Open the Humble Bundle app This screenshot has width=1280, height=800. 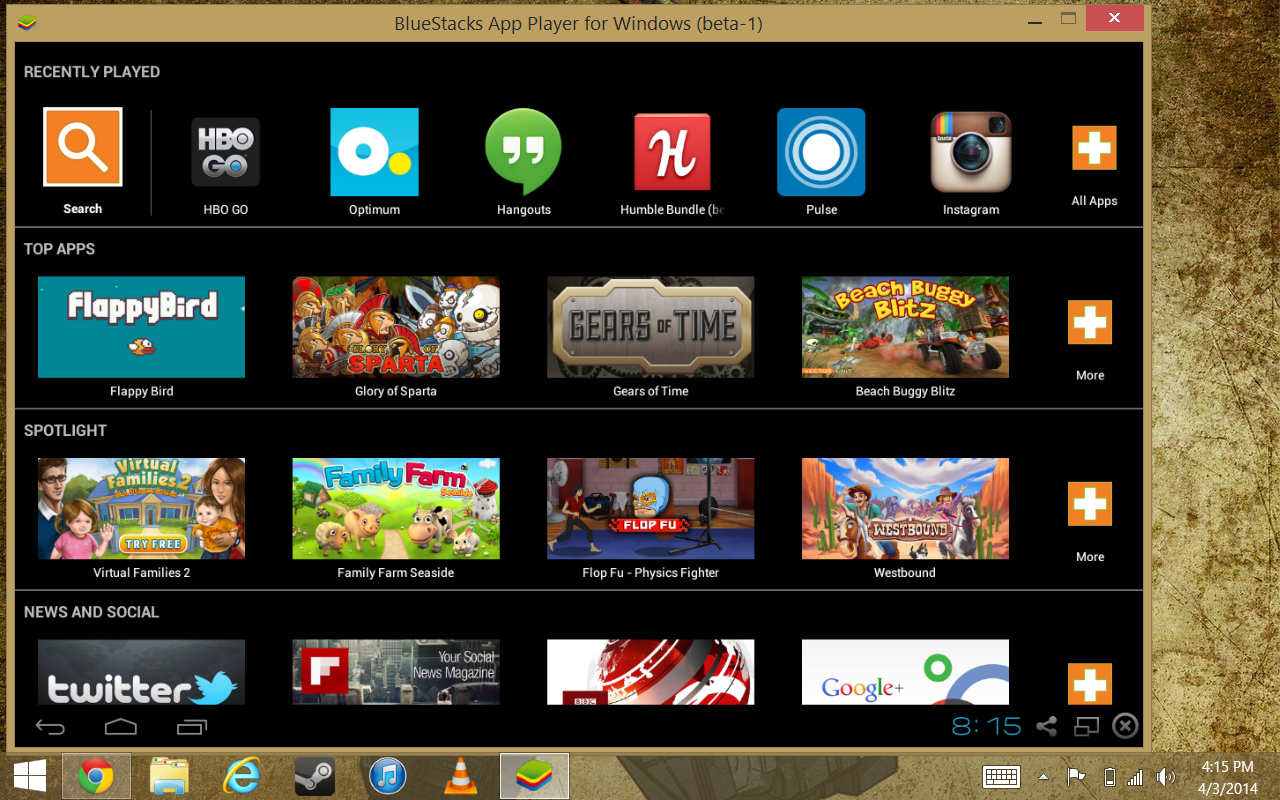click(672, 152)
